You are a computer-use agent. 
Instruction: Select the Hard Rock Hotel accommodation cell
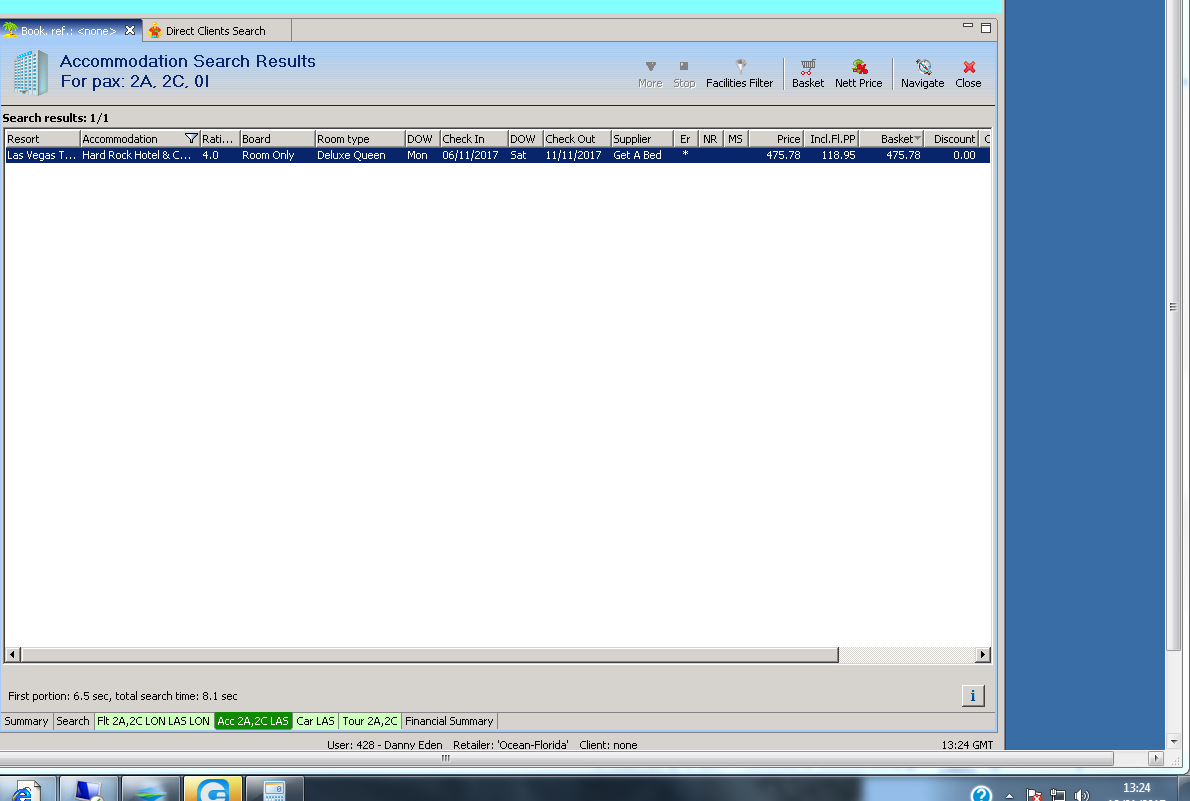(x=137, y=155)
